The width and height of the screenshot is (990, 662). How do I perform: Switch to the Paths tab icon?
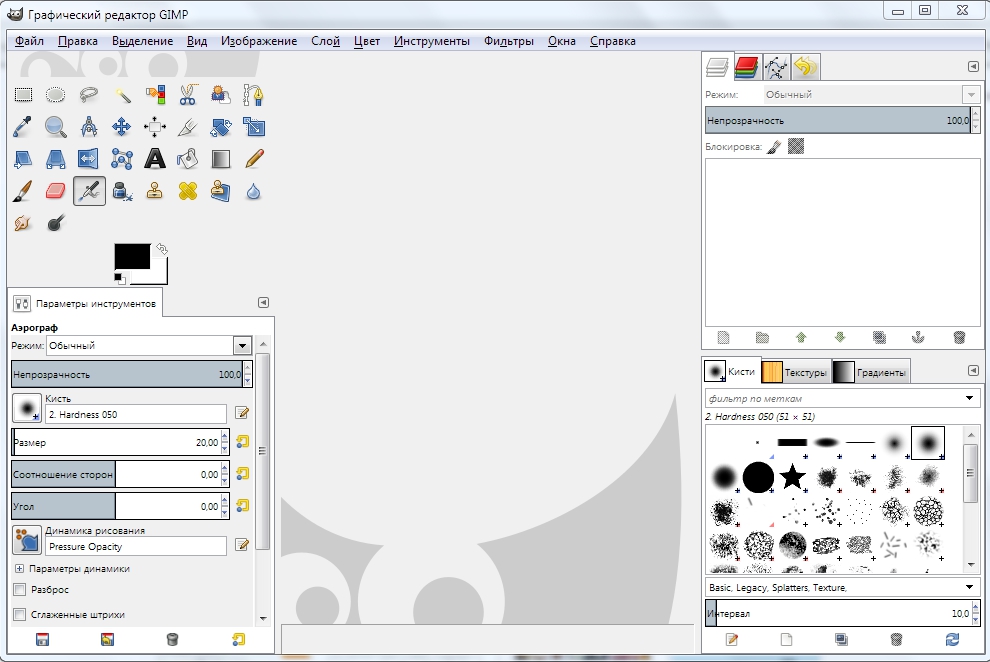(x=775, y=67)
